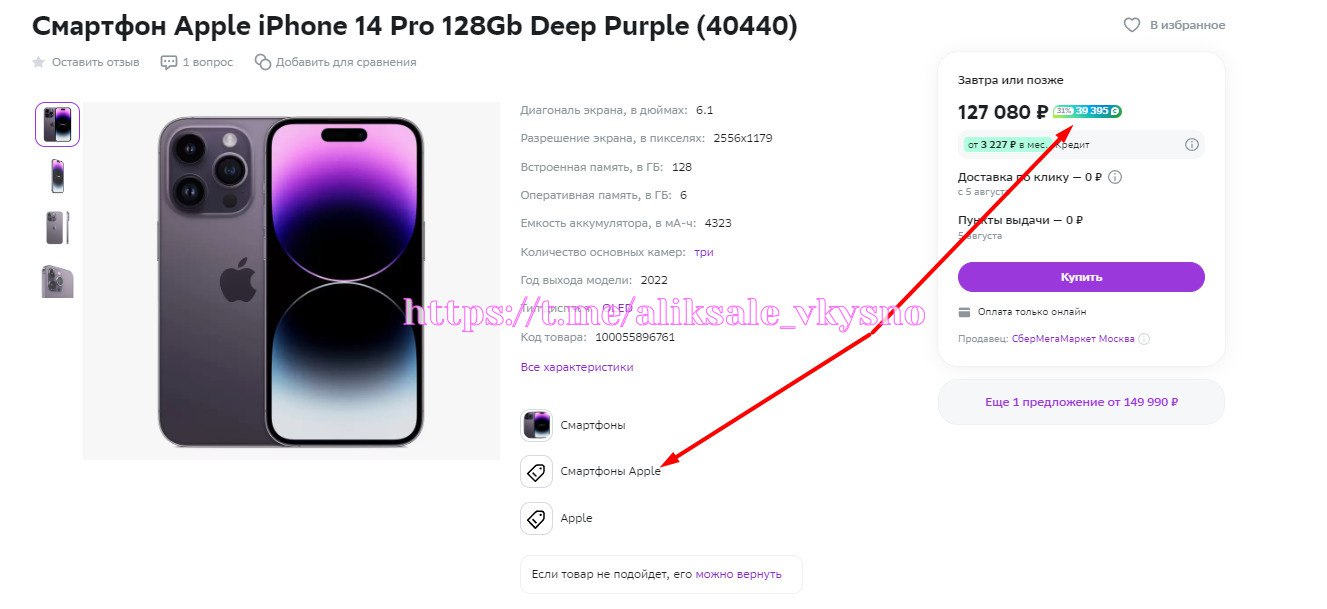Select the first front-and-back phone thumbnail
This screenshot has width=1327, height=609.
pyautogui.click(x=57, y=125)
